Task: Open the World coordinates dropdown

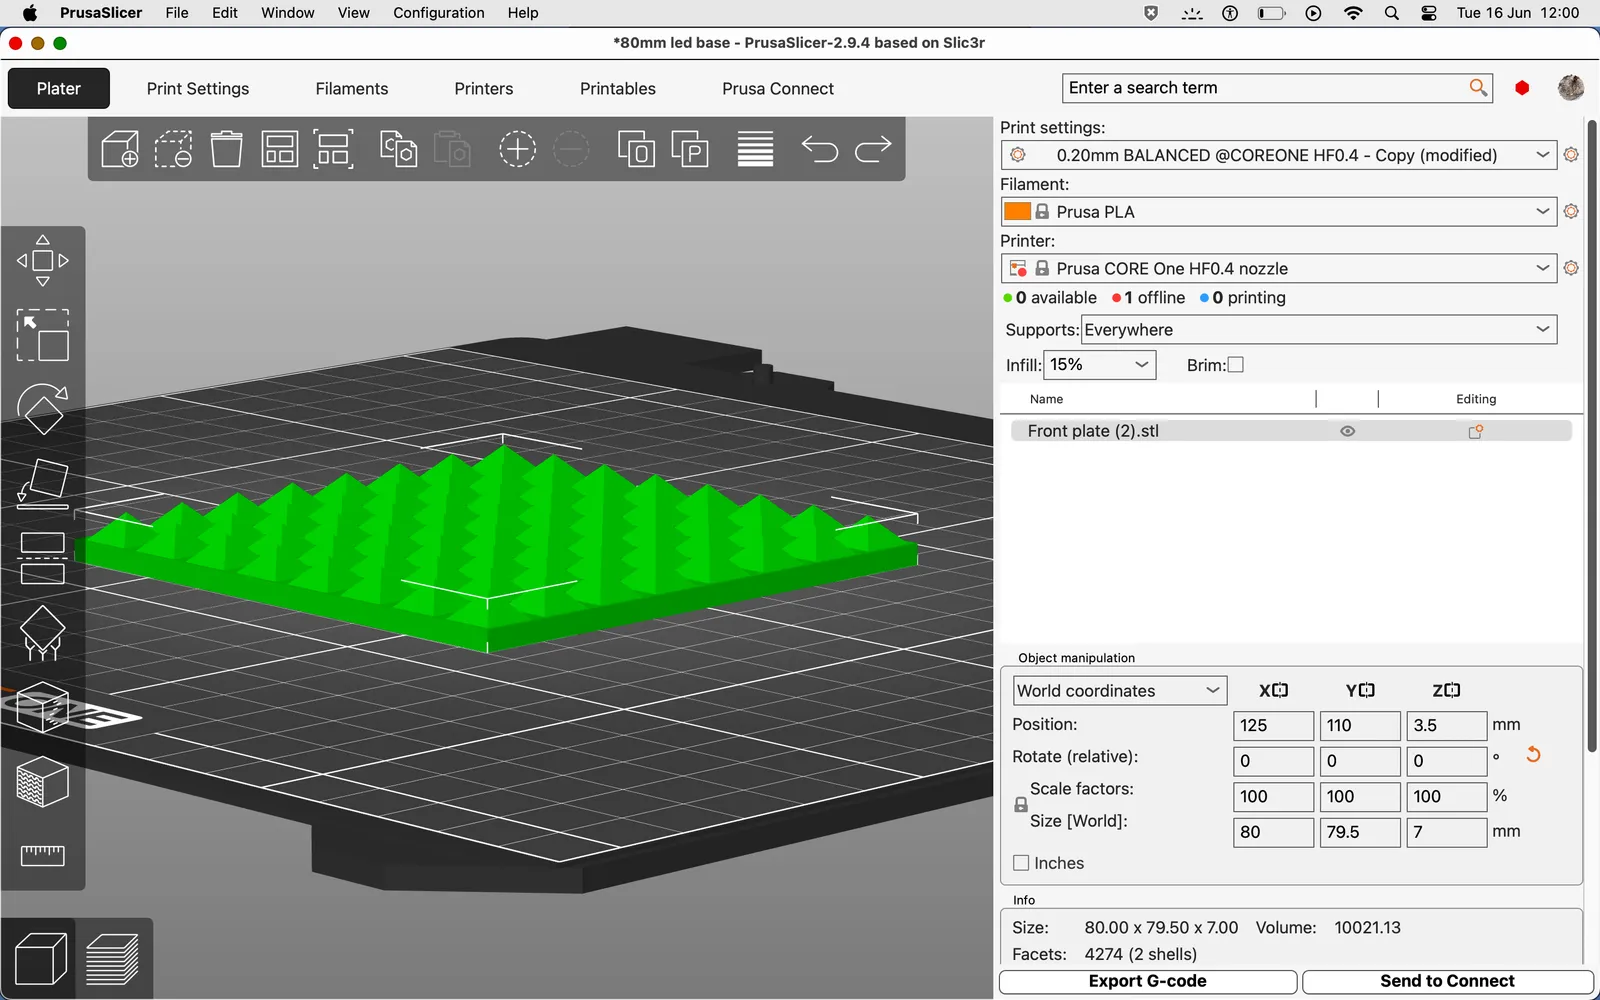Action: pos(1119,691)
